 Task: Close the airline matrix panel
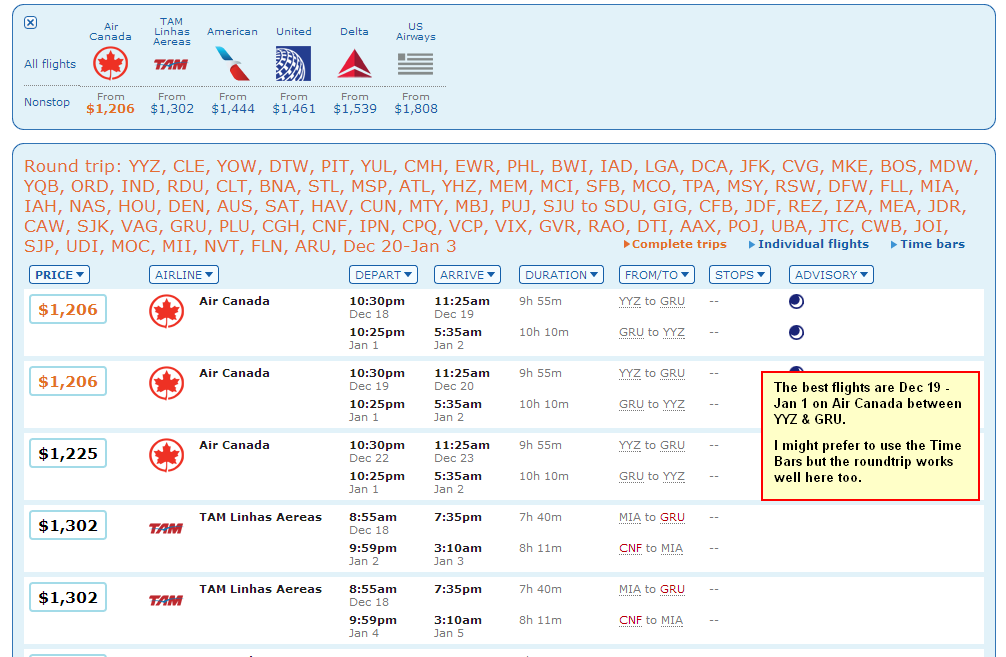(30, 22)
